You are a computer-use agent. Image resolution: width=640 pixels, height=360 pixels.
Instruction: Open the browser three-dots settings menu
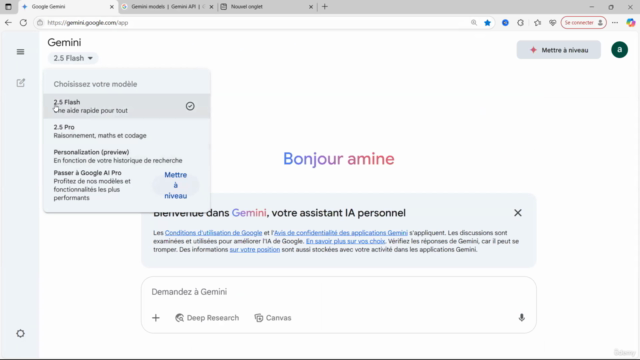click(615, 23)
